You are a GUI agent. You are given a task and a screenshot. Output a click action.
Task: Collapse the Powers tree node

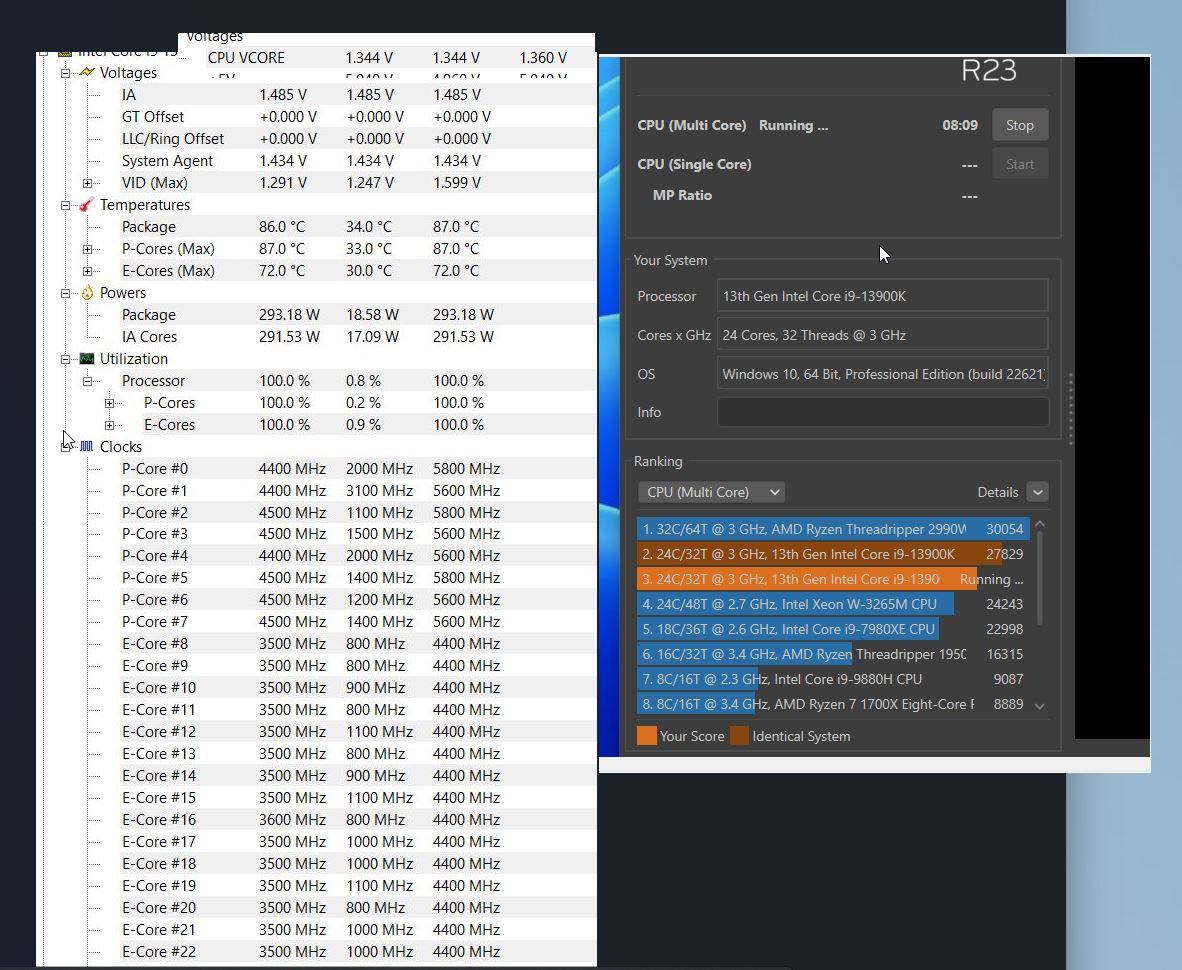coord(66,293)
